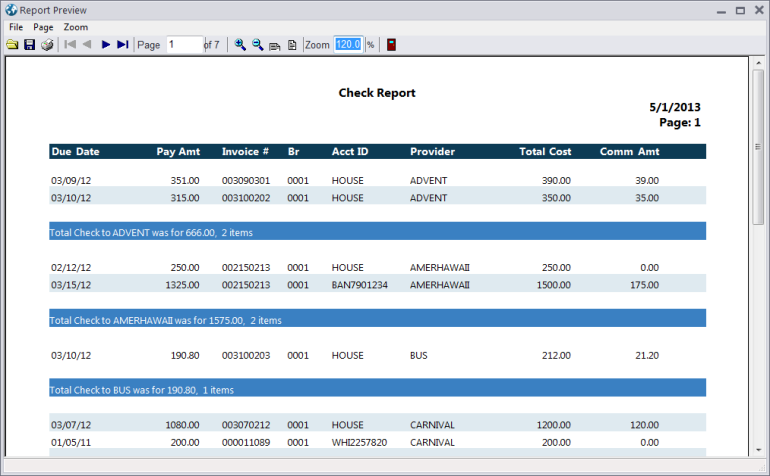This screenshot has width=770, height=476.
Task: Click the Total Cost column header
Action: 545,152
